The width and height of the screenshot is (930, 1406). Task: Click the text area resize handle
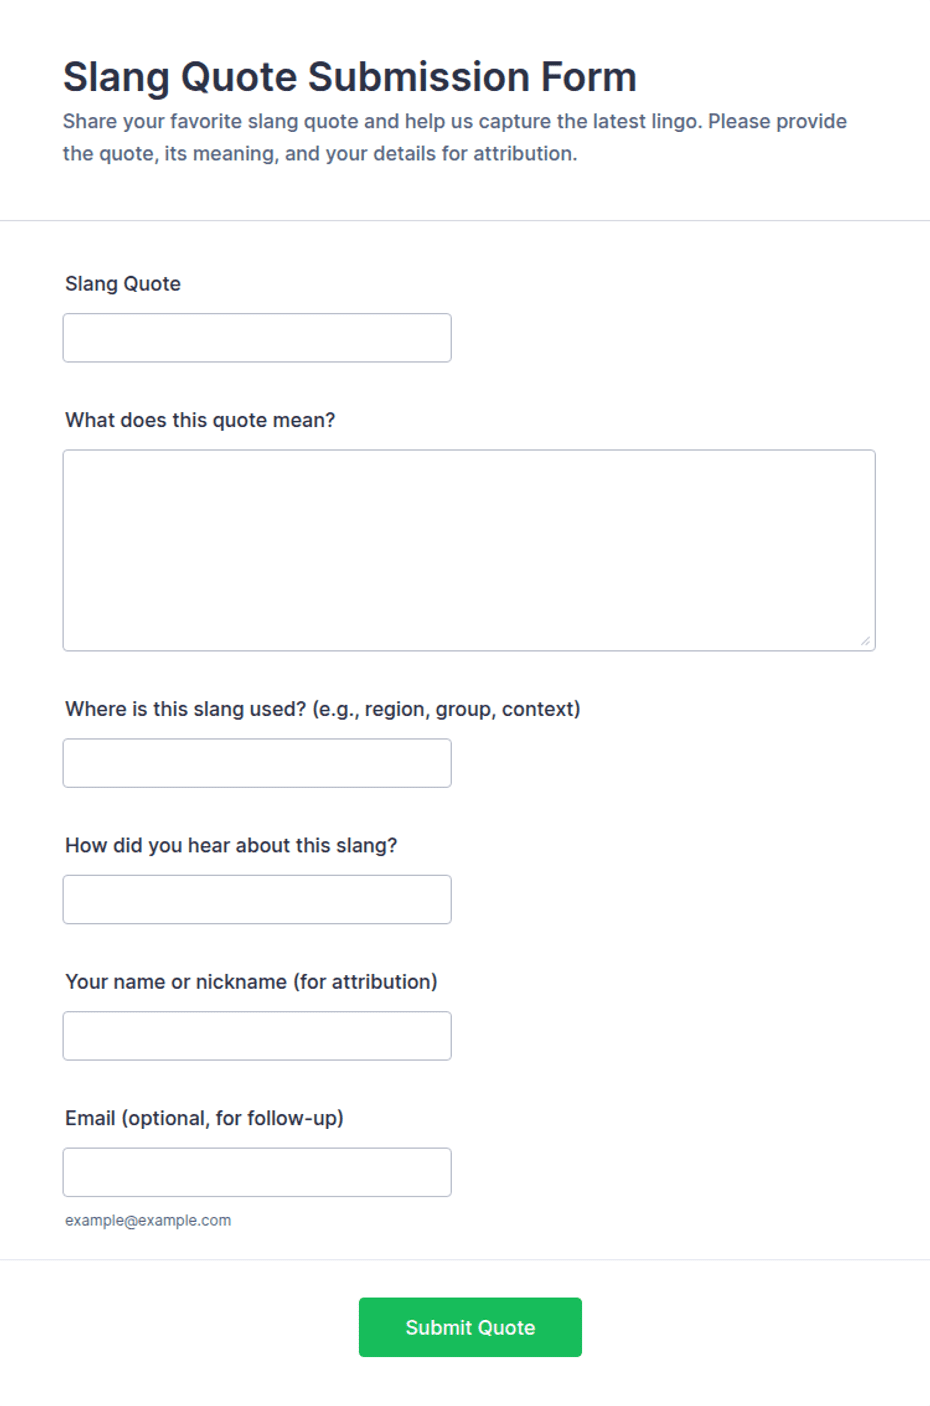pos(866,641)
